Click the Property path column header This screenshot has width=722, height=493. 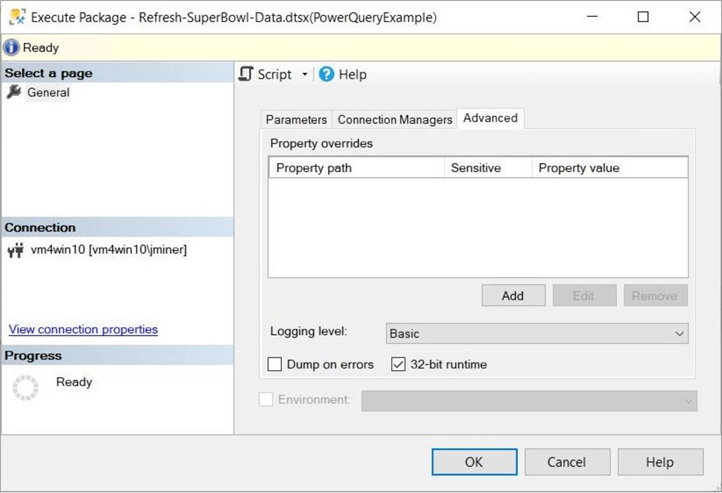tap(356, 168)
